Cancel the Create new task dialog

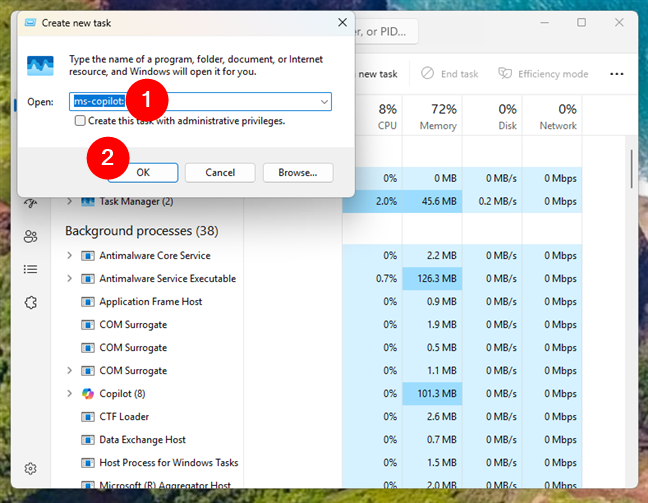[x=220, y=172]
